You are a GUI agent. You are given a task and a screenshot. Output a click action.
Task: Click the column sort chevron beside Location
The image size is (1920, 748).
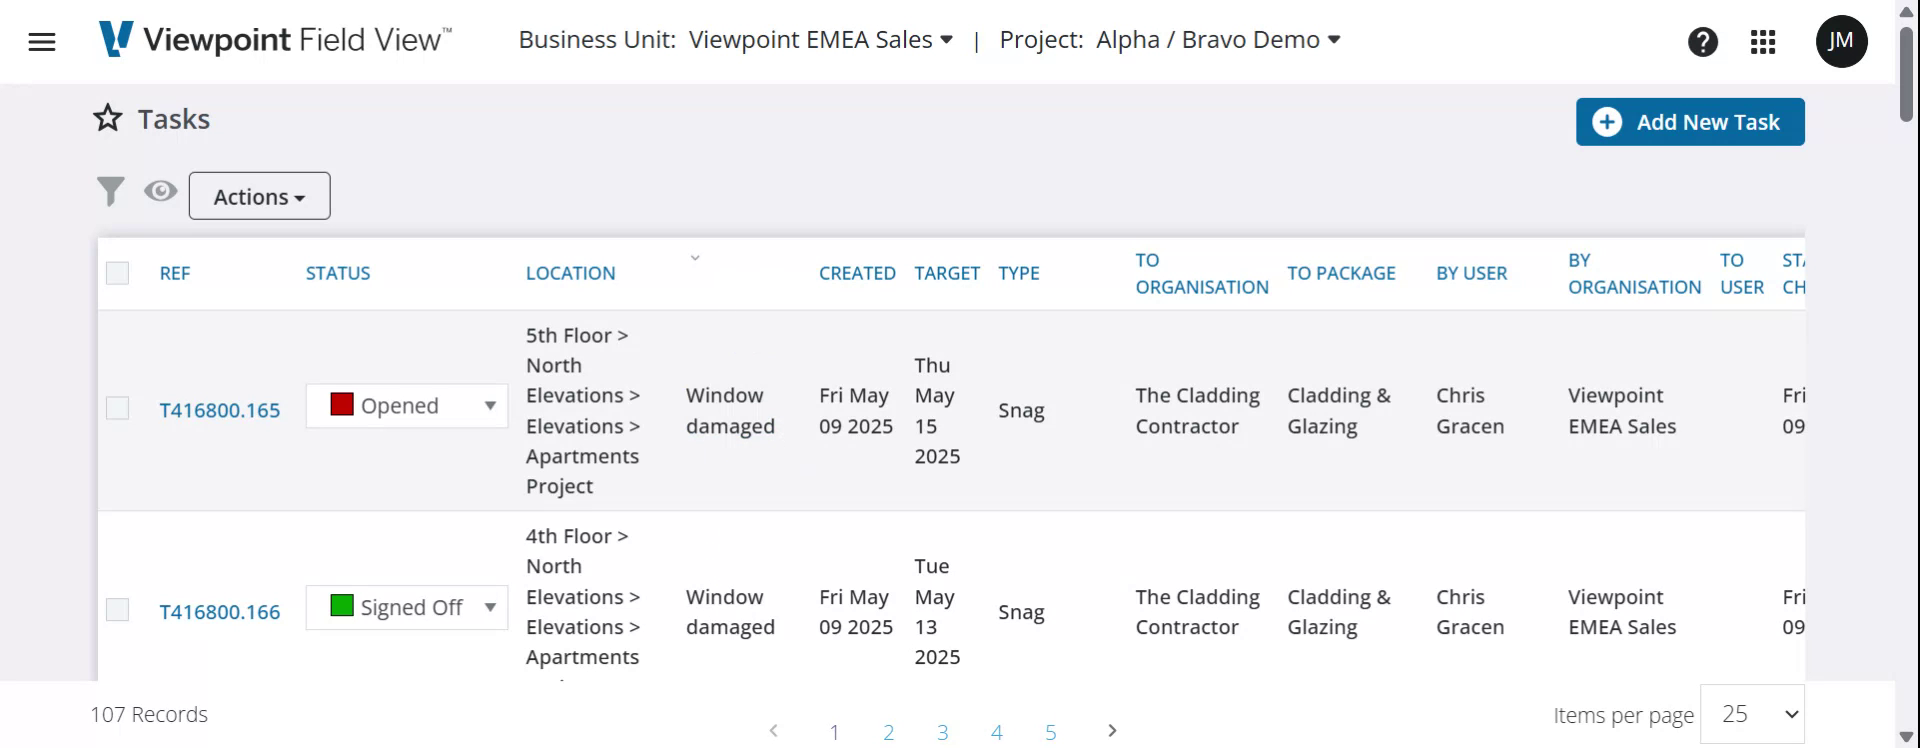coord(695,258)
